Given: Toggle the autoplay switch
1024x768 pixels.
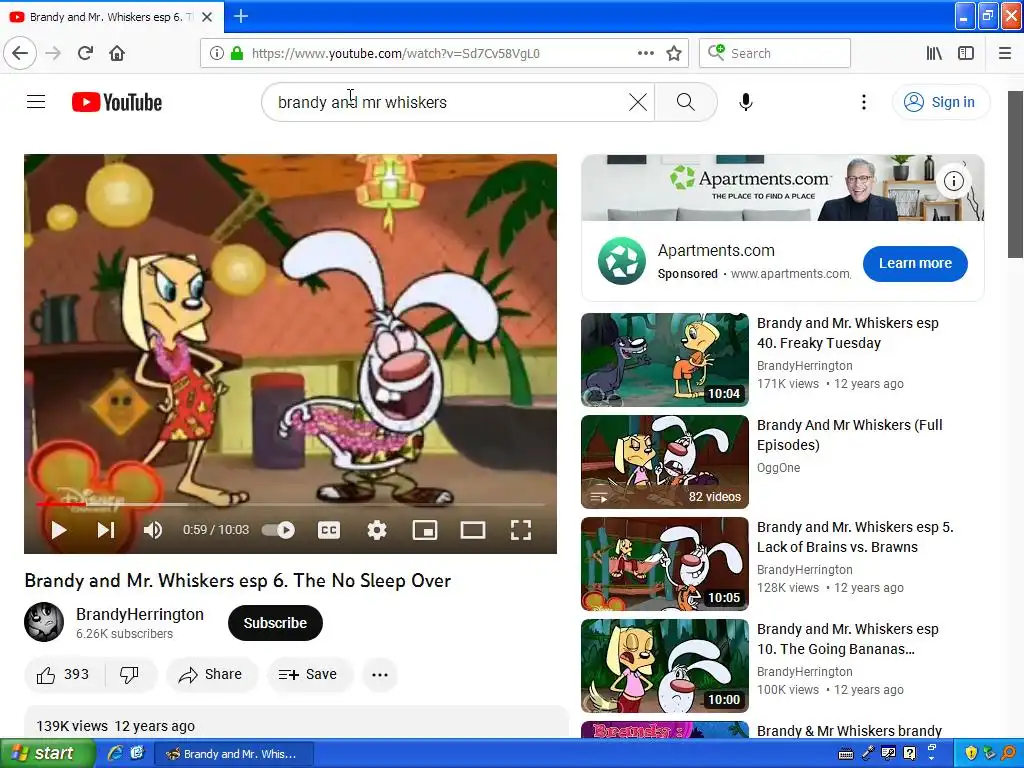Looking at the screenshot, I should 279,530.
